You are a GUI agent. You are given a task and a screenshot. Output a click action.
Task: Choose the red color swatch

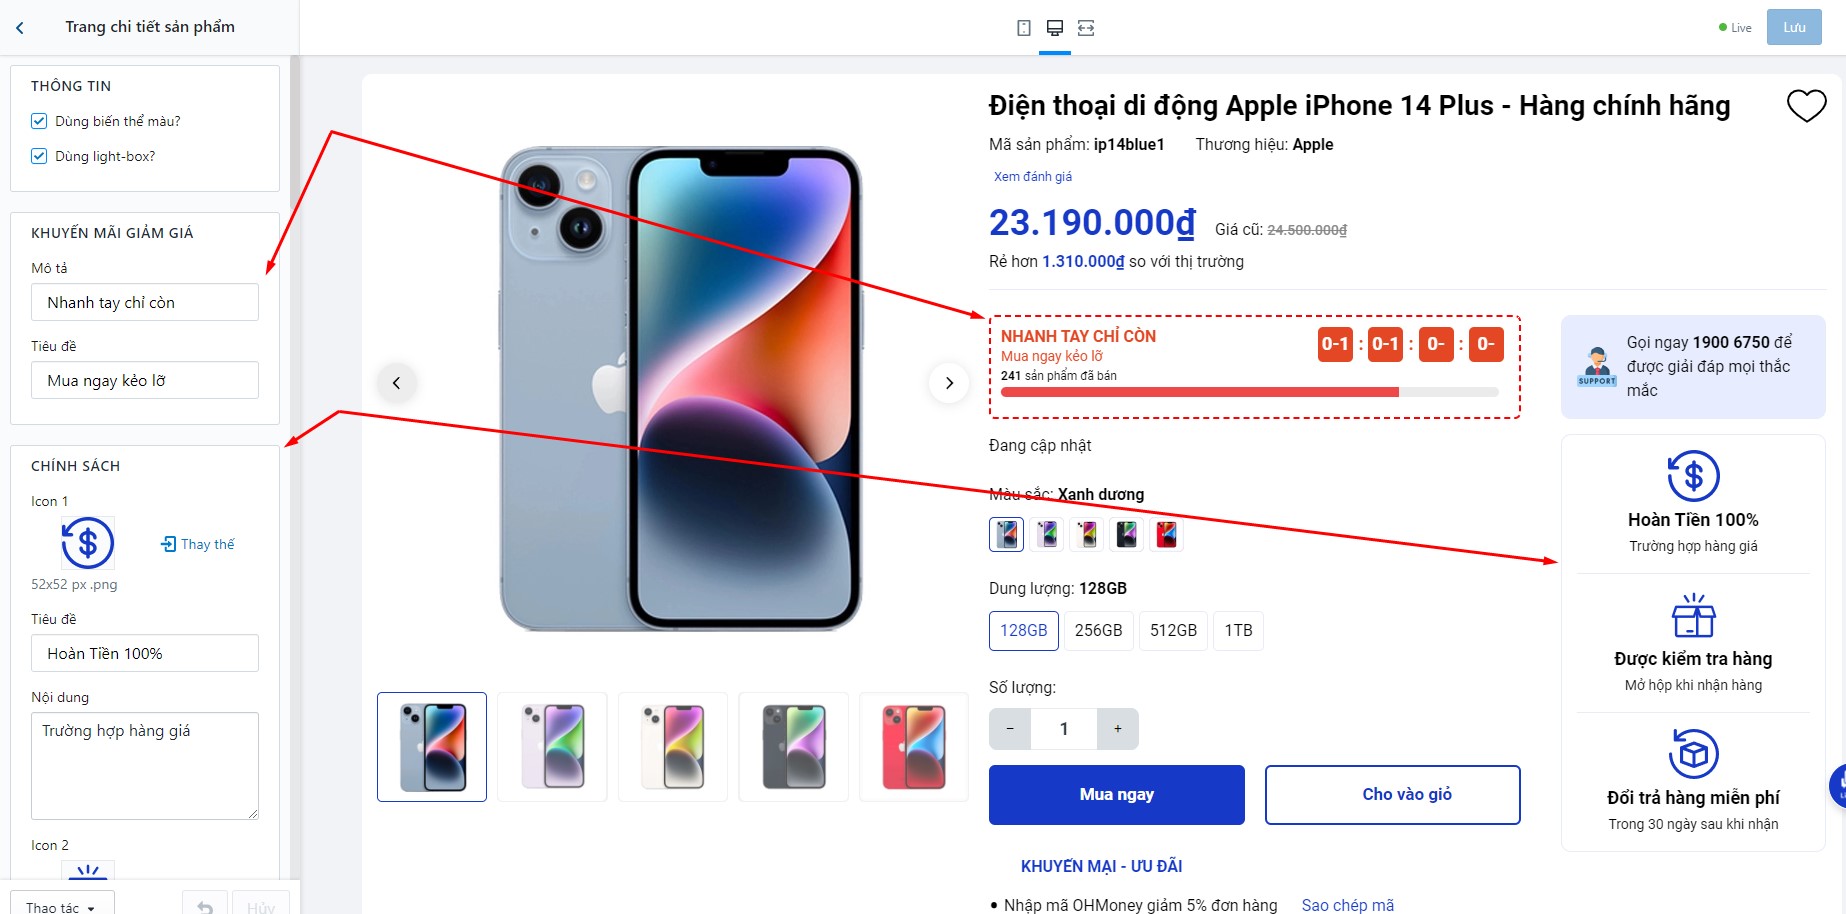coord(1166,535)
